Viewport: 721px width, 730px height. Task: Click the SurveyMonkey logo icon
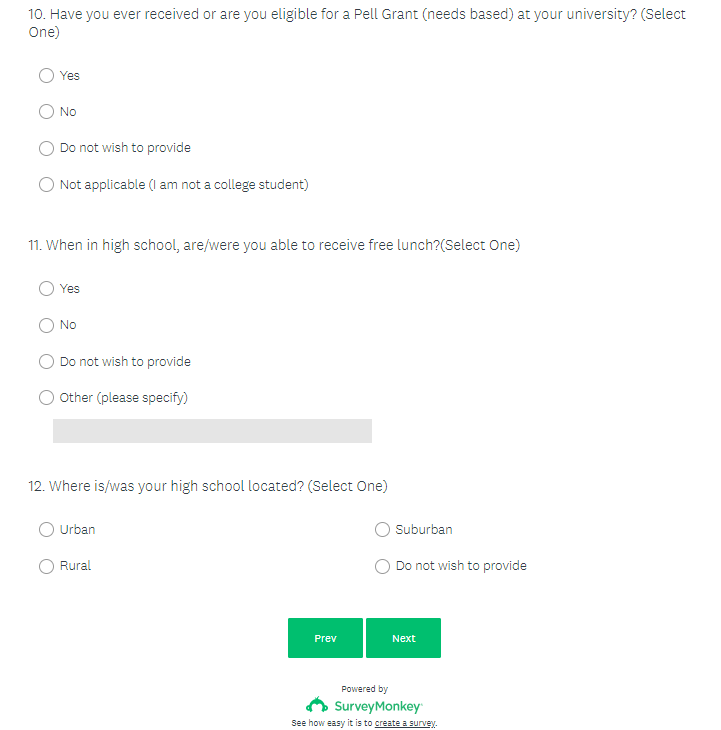point(317,705)
